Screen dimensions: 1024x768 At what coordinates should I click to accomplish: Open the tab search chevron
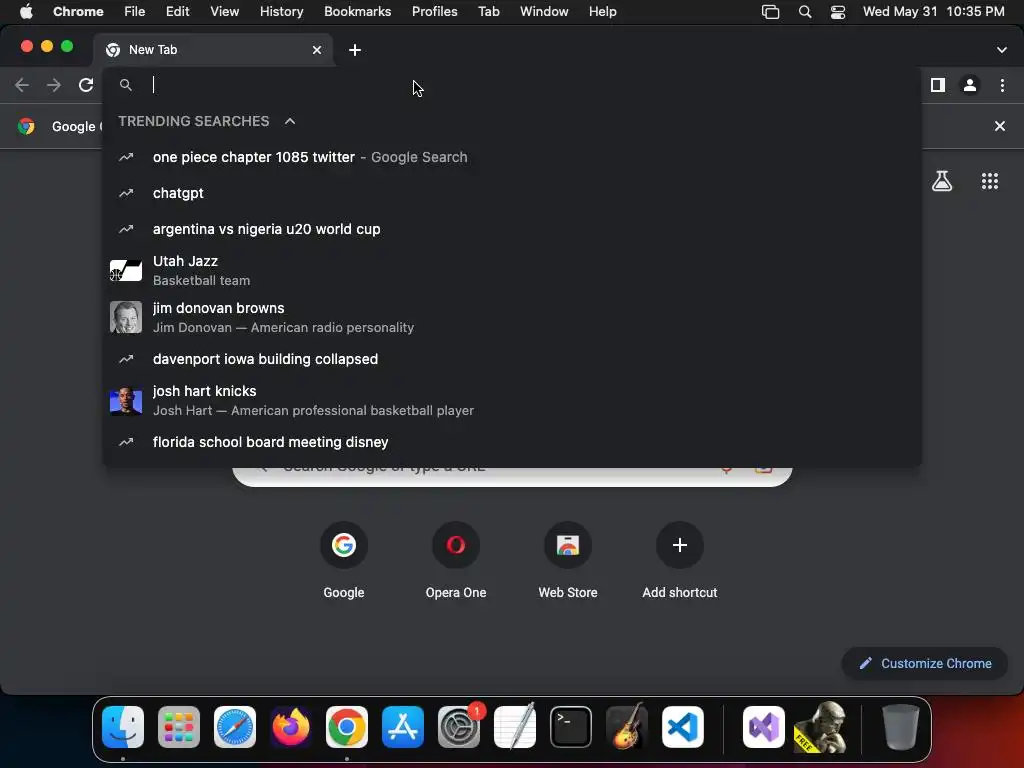(x=1001, y=50)
